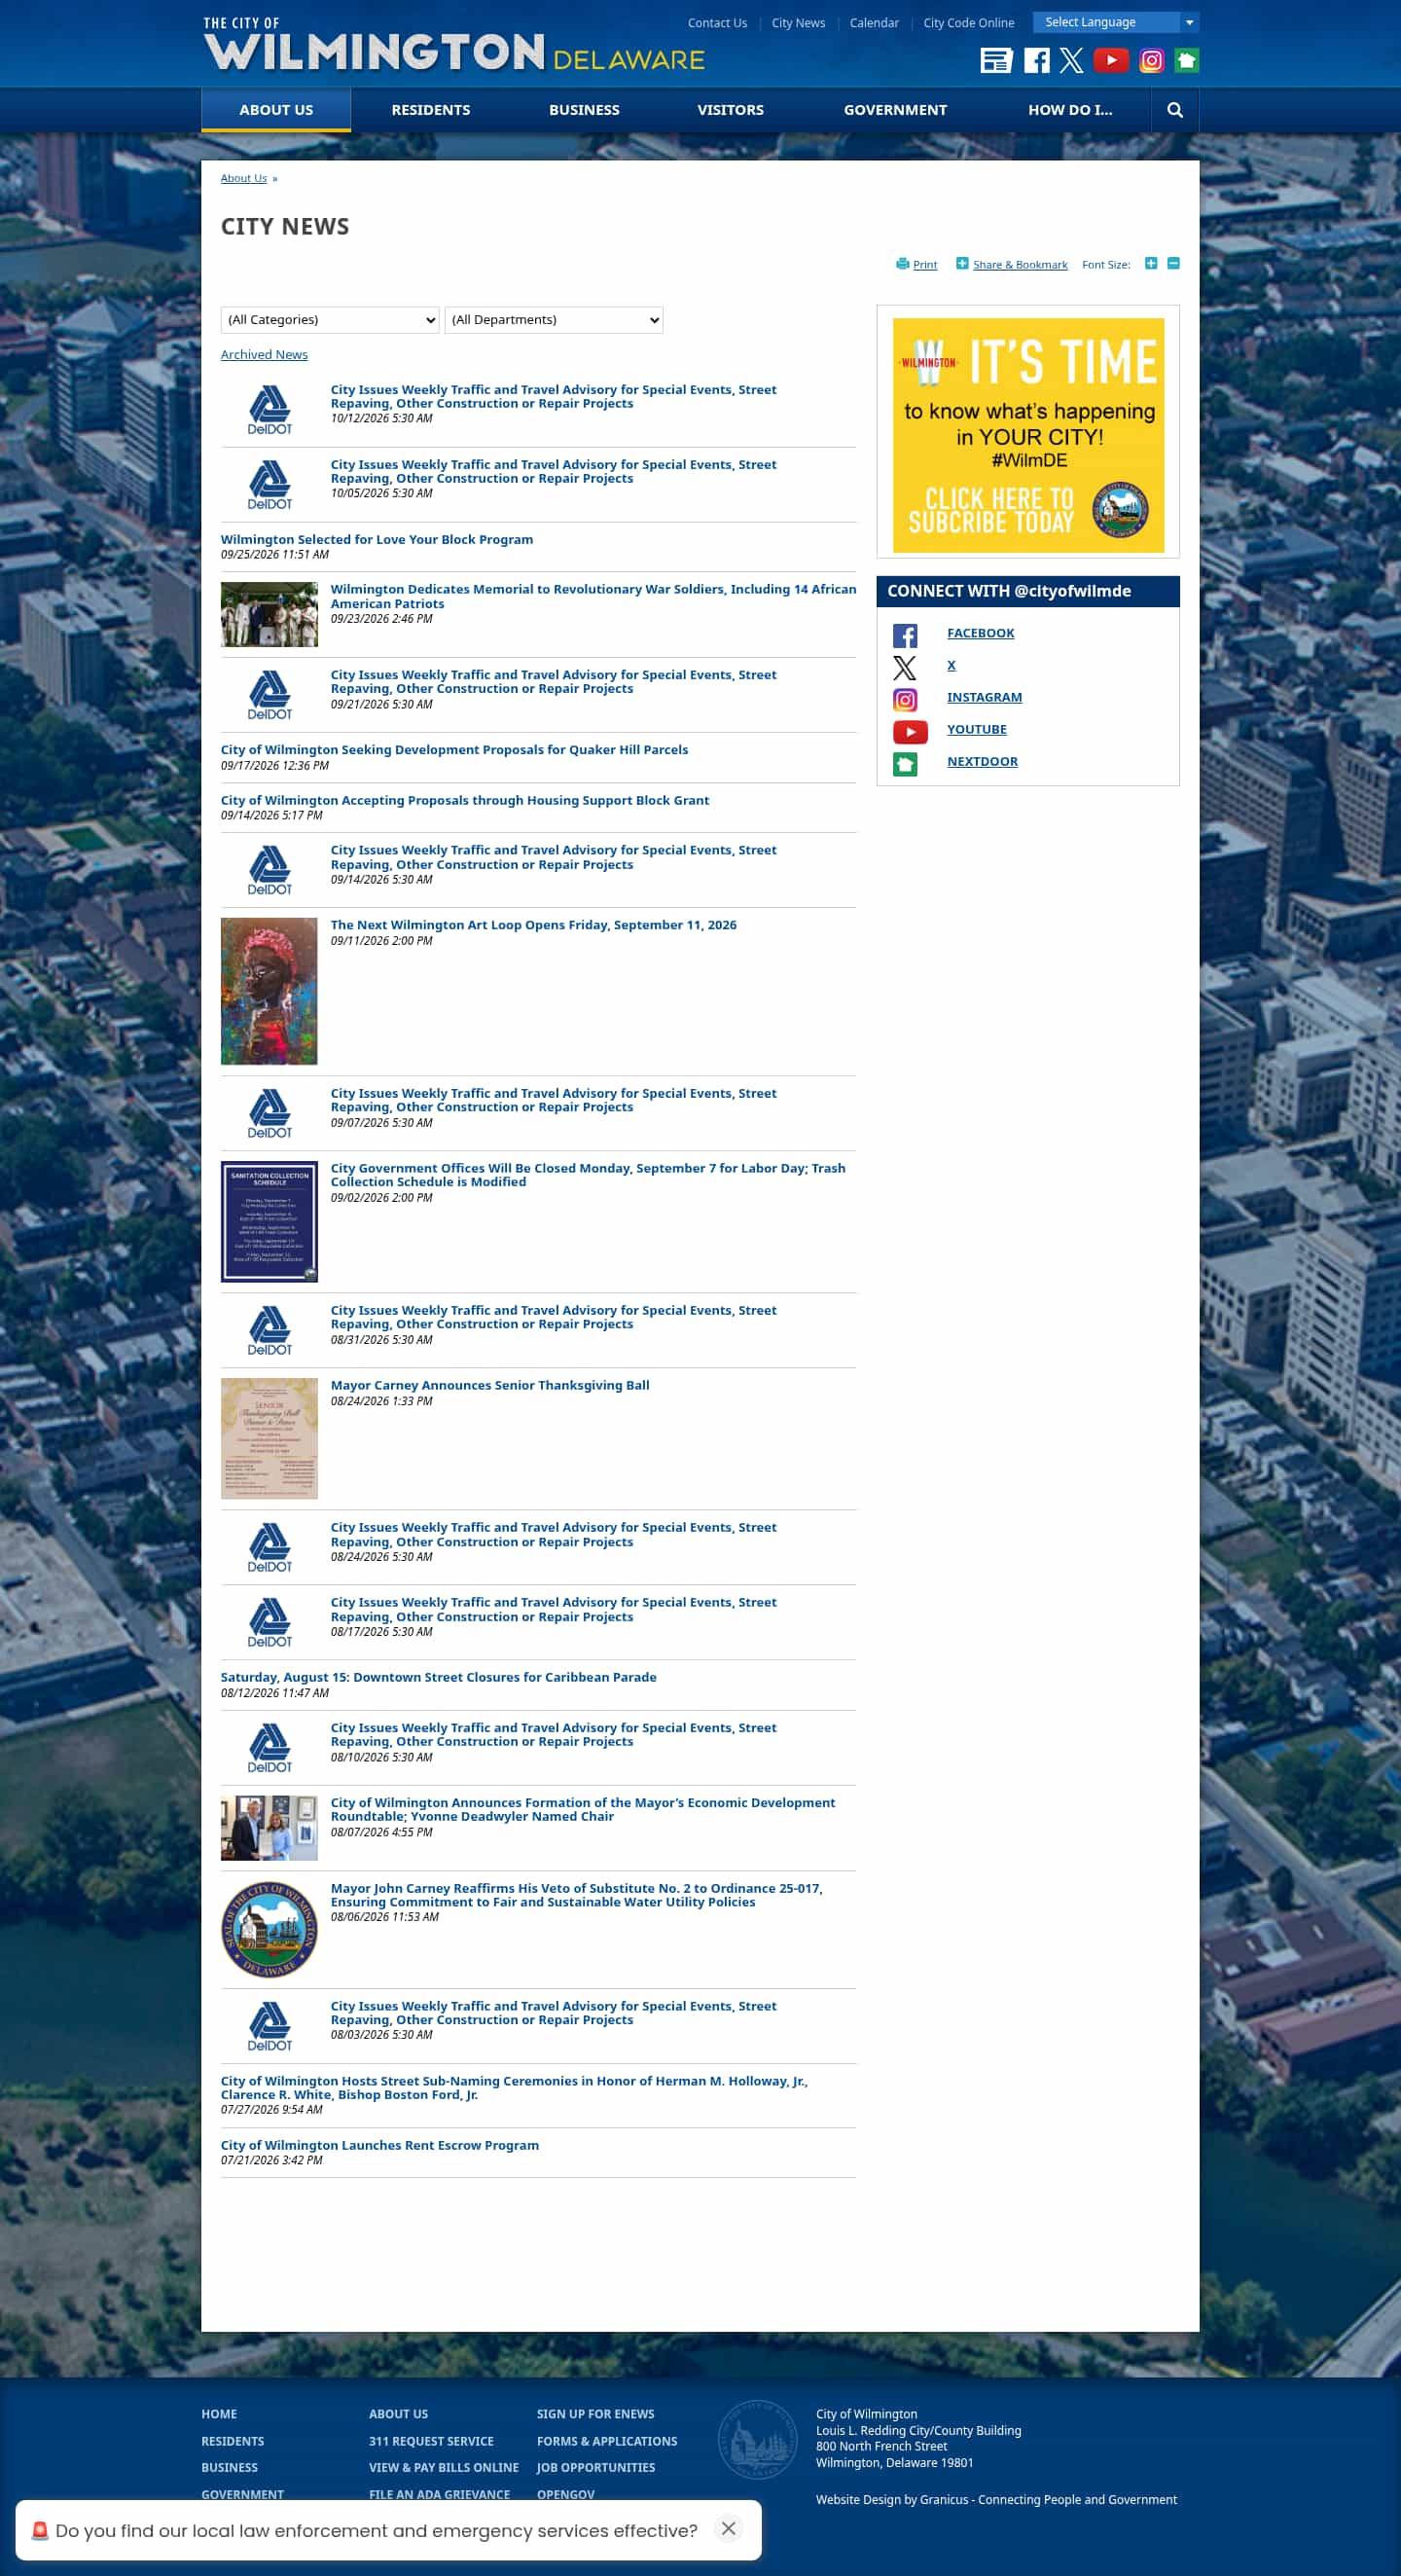Open the Nextdoor icon in the header
This screenshot has width=1401, height=2576.
click(1187, 61)
